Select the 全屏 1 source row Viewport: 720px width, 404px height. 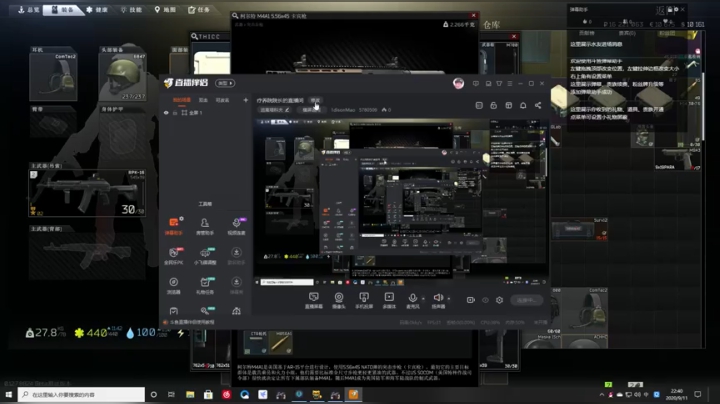click(207, 112)
